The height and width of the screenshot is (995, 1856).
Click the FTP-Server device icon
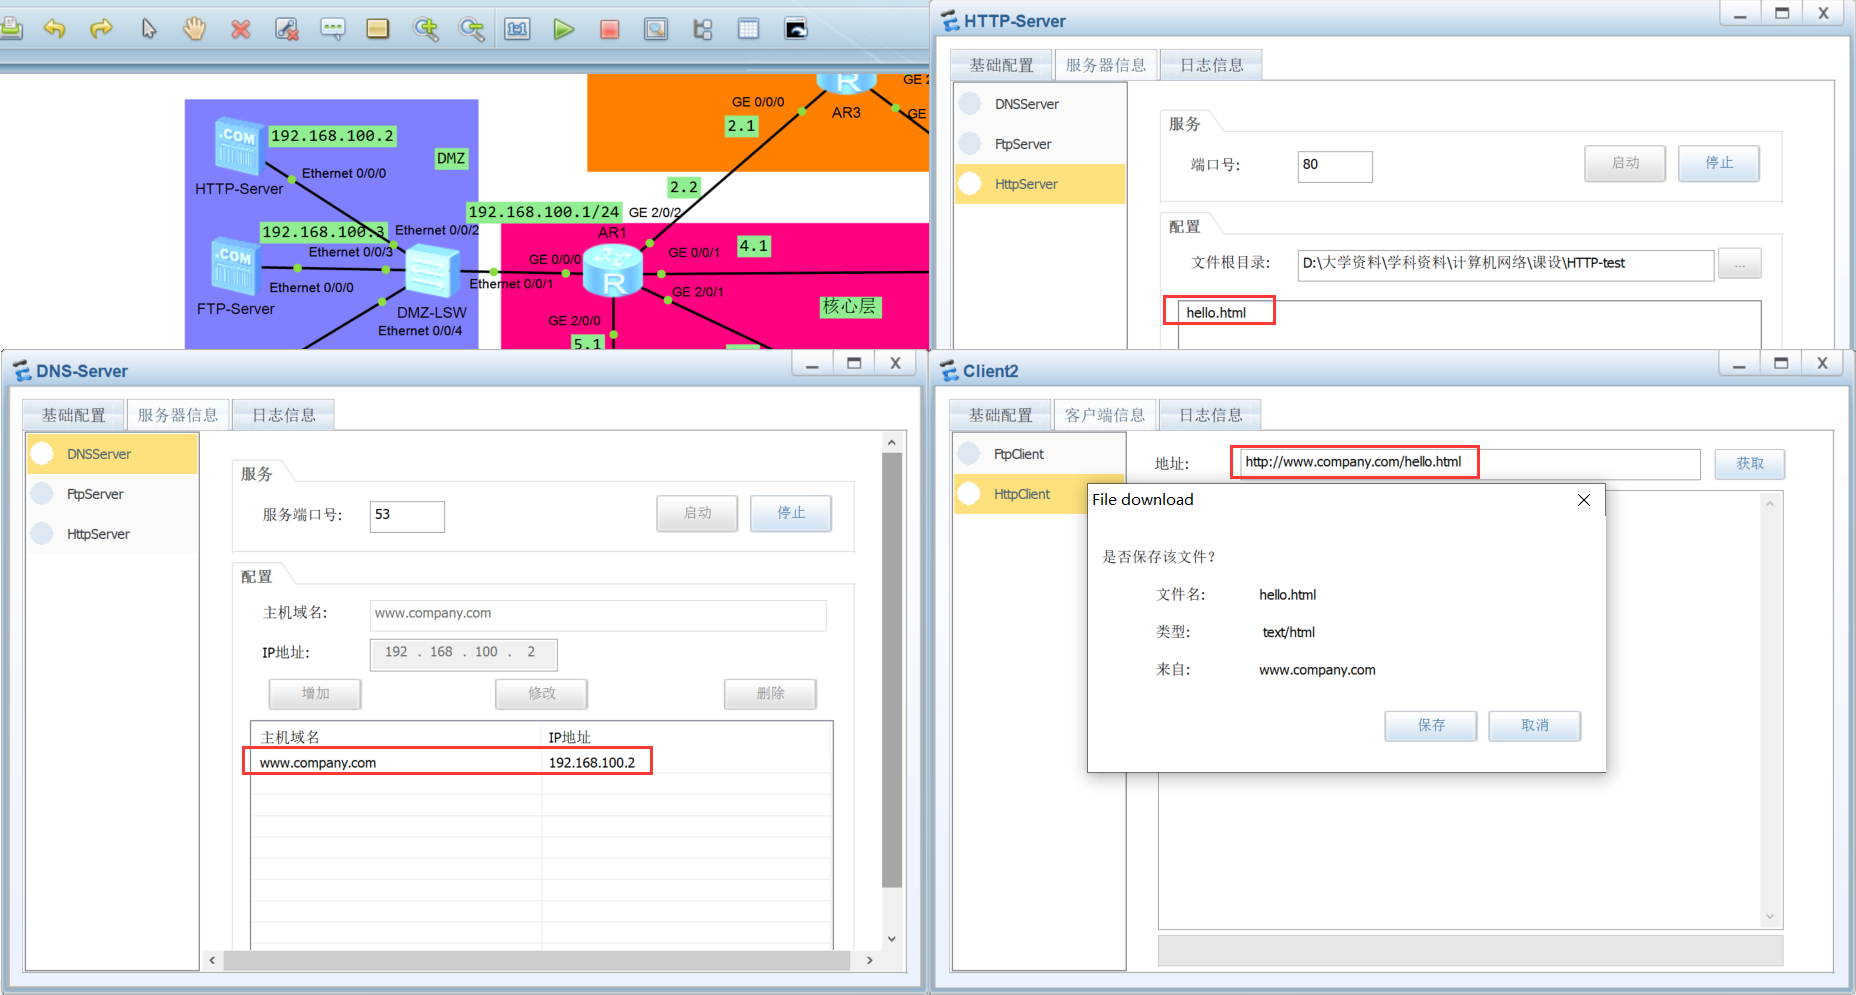[235, 266]
